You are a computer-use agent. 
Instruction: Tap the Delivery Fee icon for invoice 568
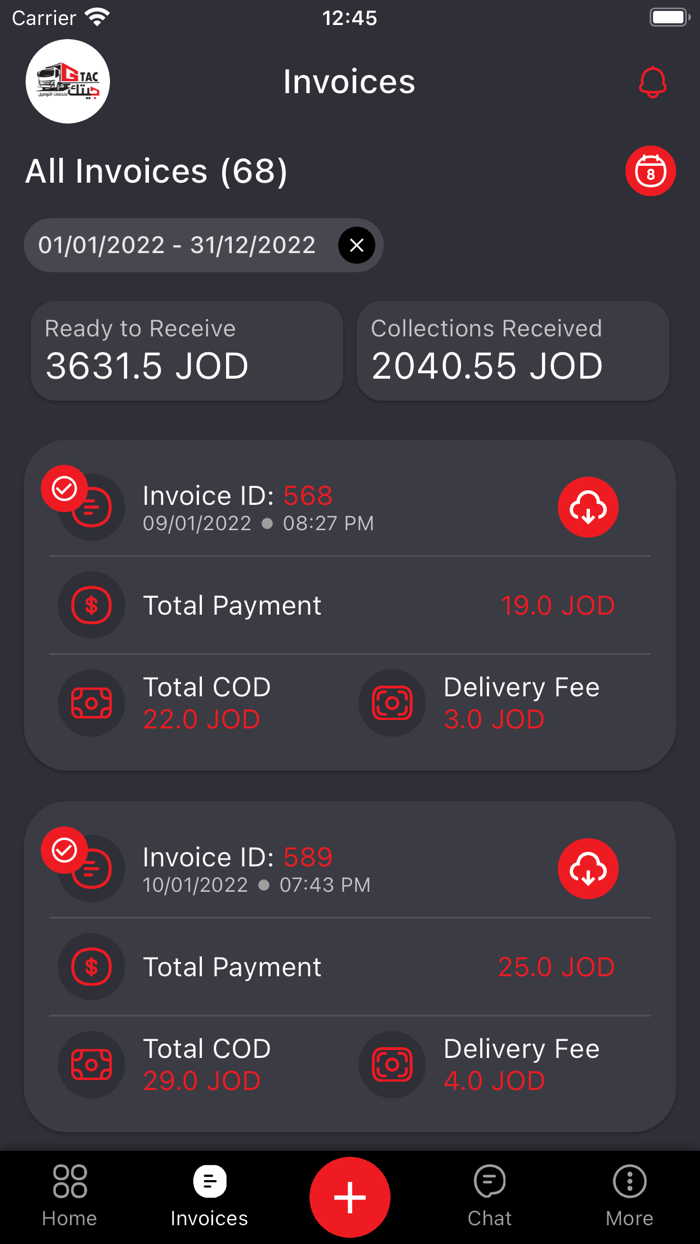(x=392, y=703)
